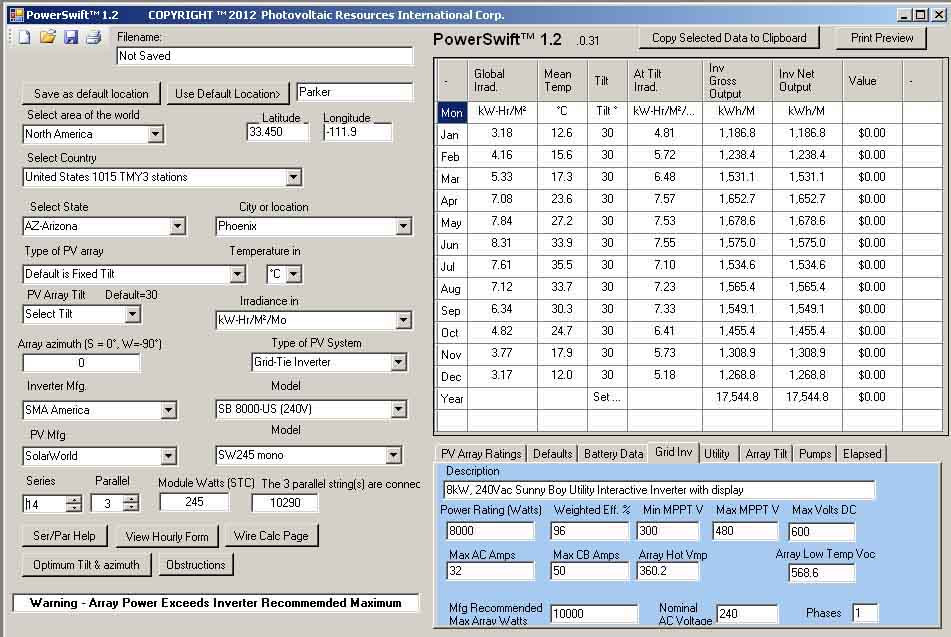951x637 pixels.
Task: Click the Phases input field
Action: point(865,613)
